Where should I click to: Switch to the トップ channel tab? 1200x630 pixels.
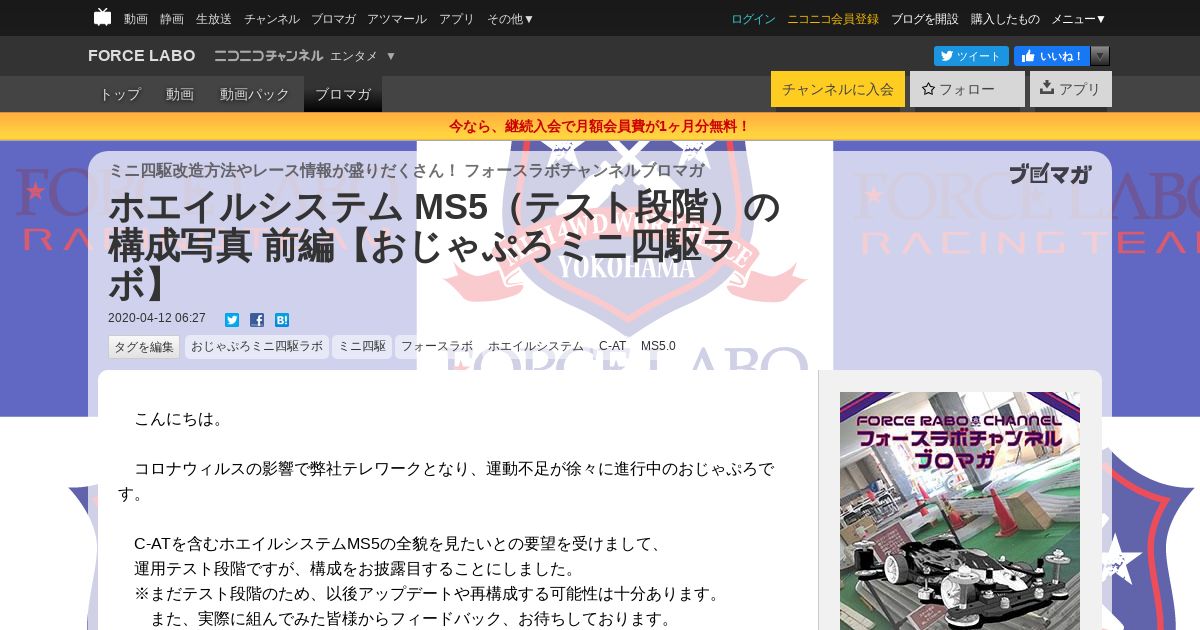tap(120, 94)
